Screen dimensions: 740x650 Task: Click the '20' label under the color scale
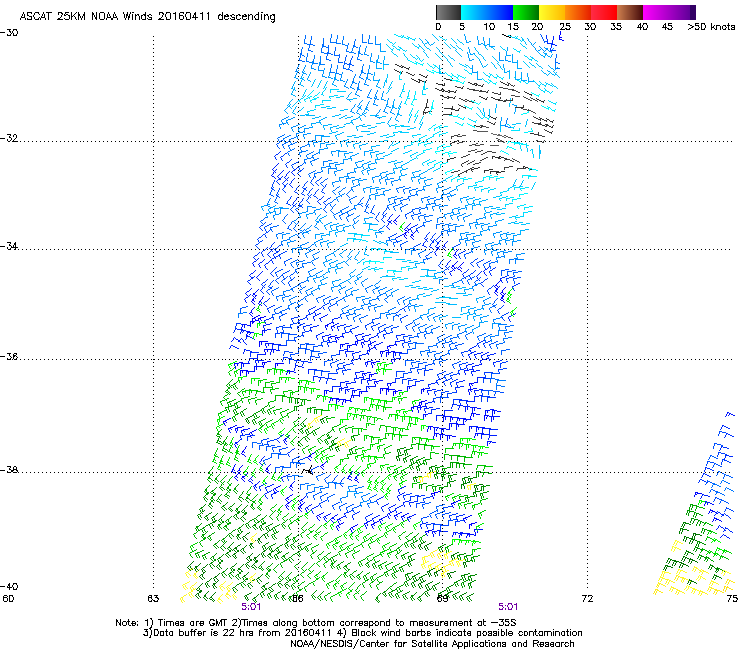click(x=537, y=27)
